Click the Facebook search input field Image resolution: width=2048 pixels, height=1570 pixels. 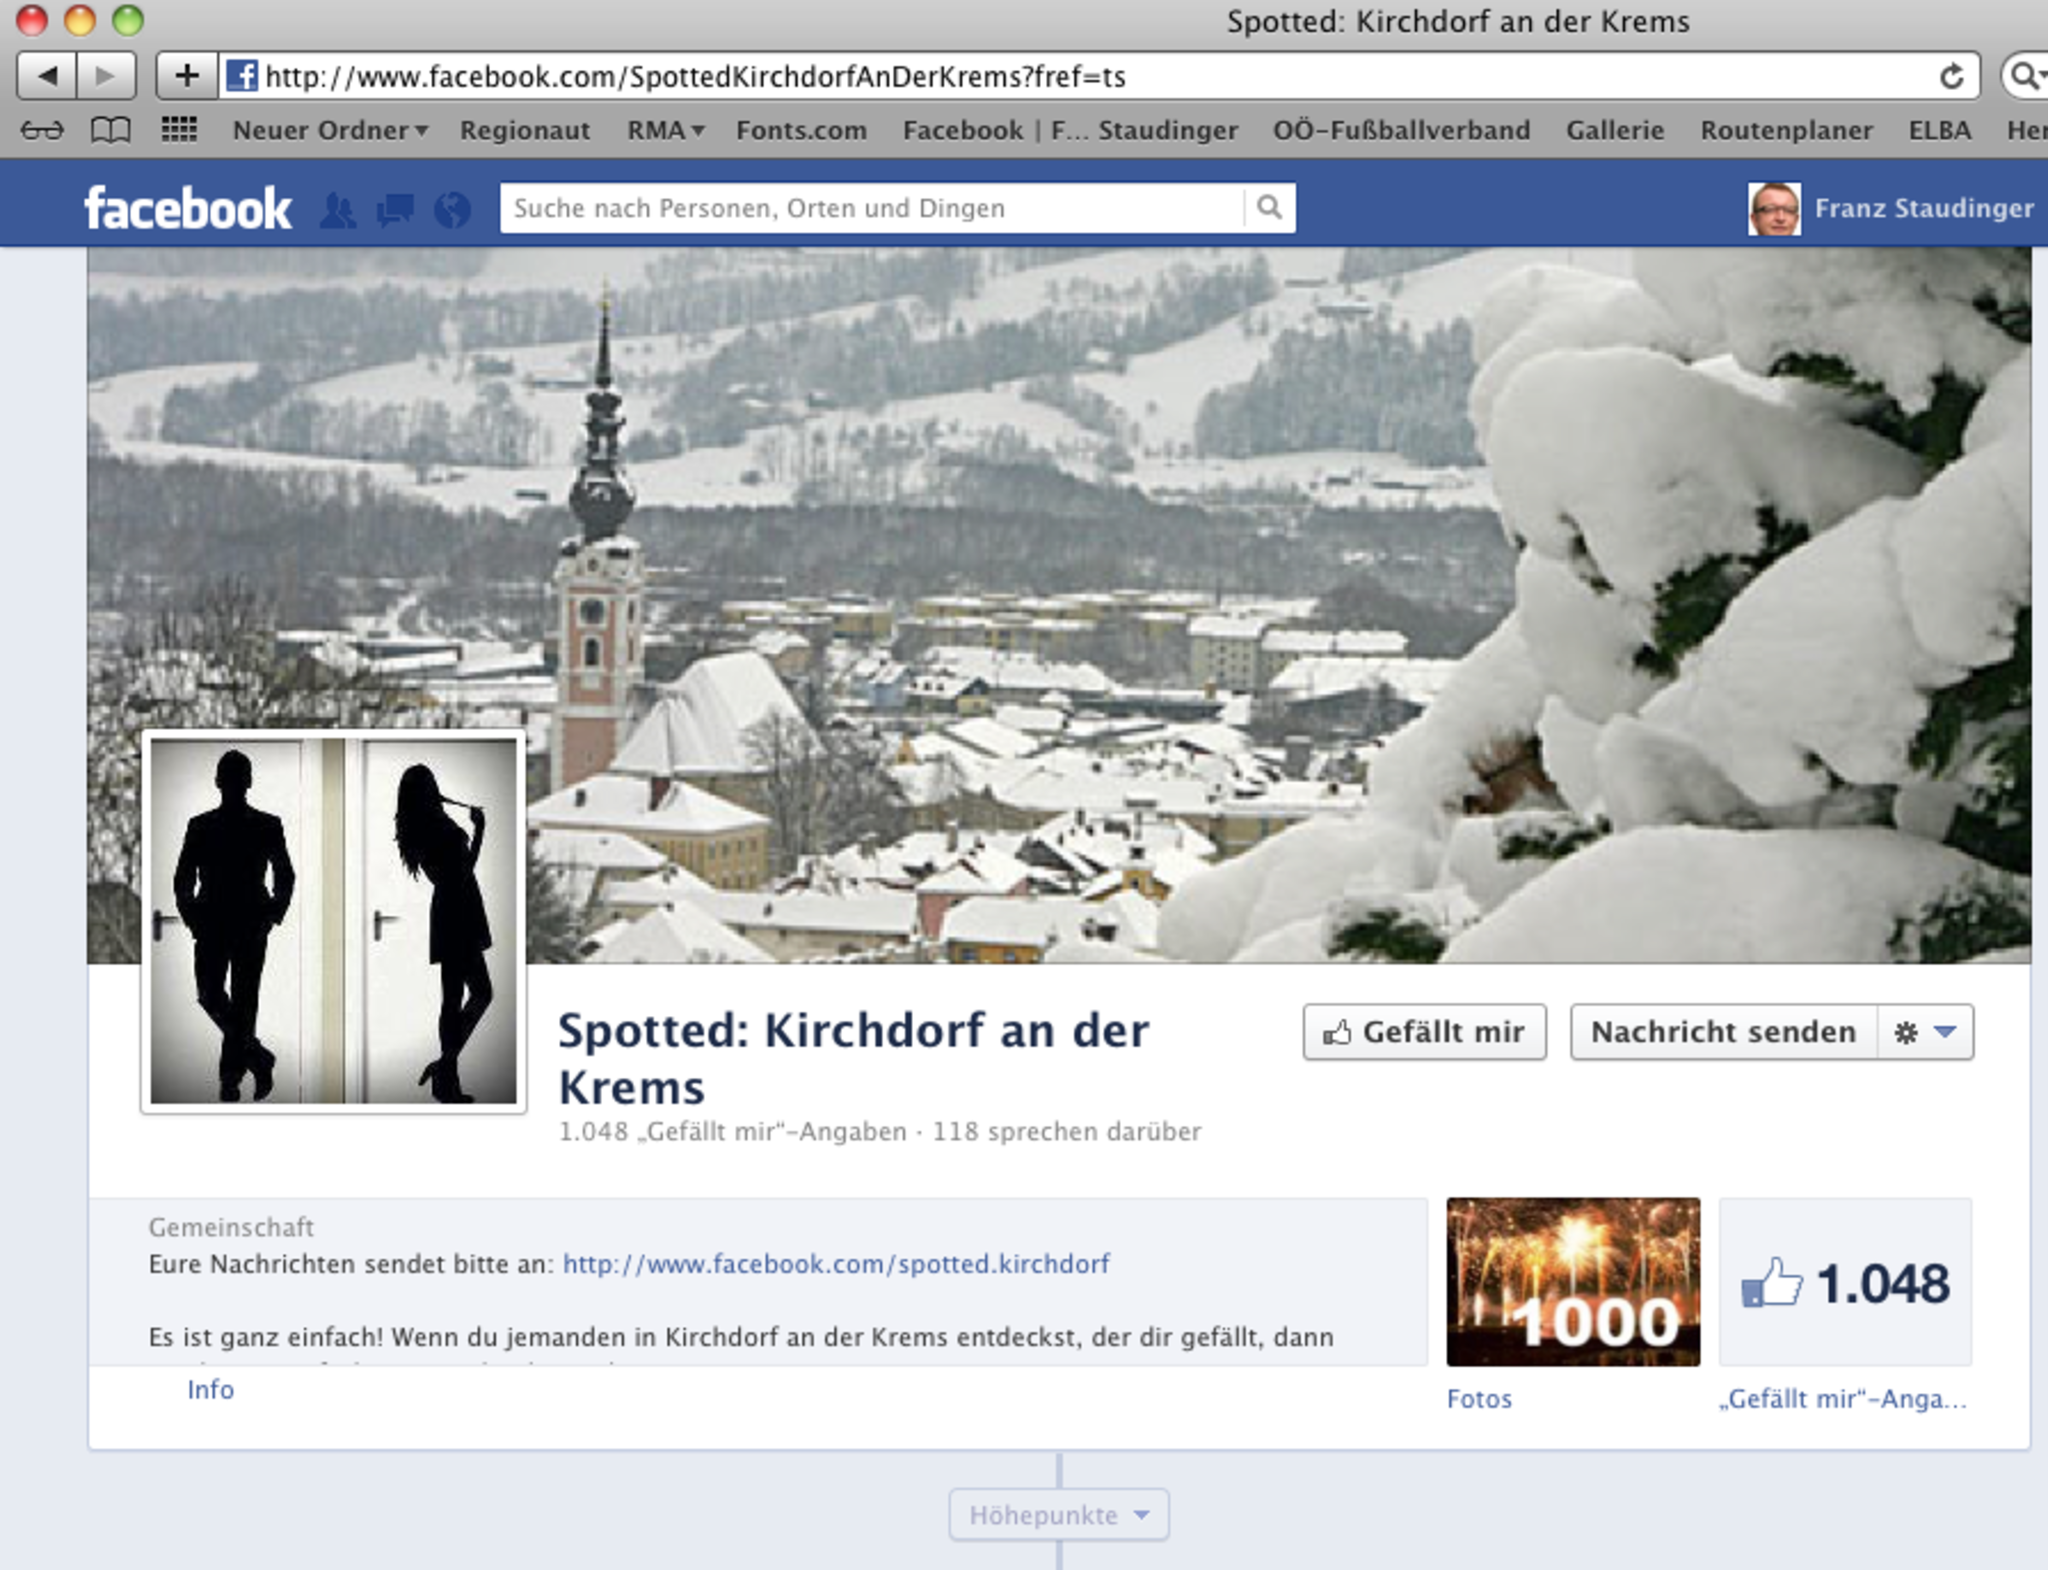872,208
